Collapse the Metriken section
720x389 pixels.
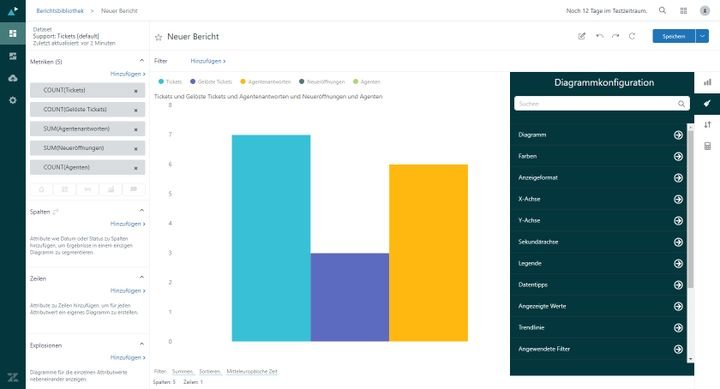[141, 61]
